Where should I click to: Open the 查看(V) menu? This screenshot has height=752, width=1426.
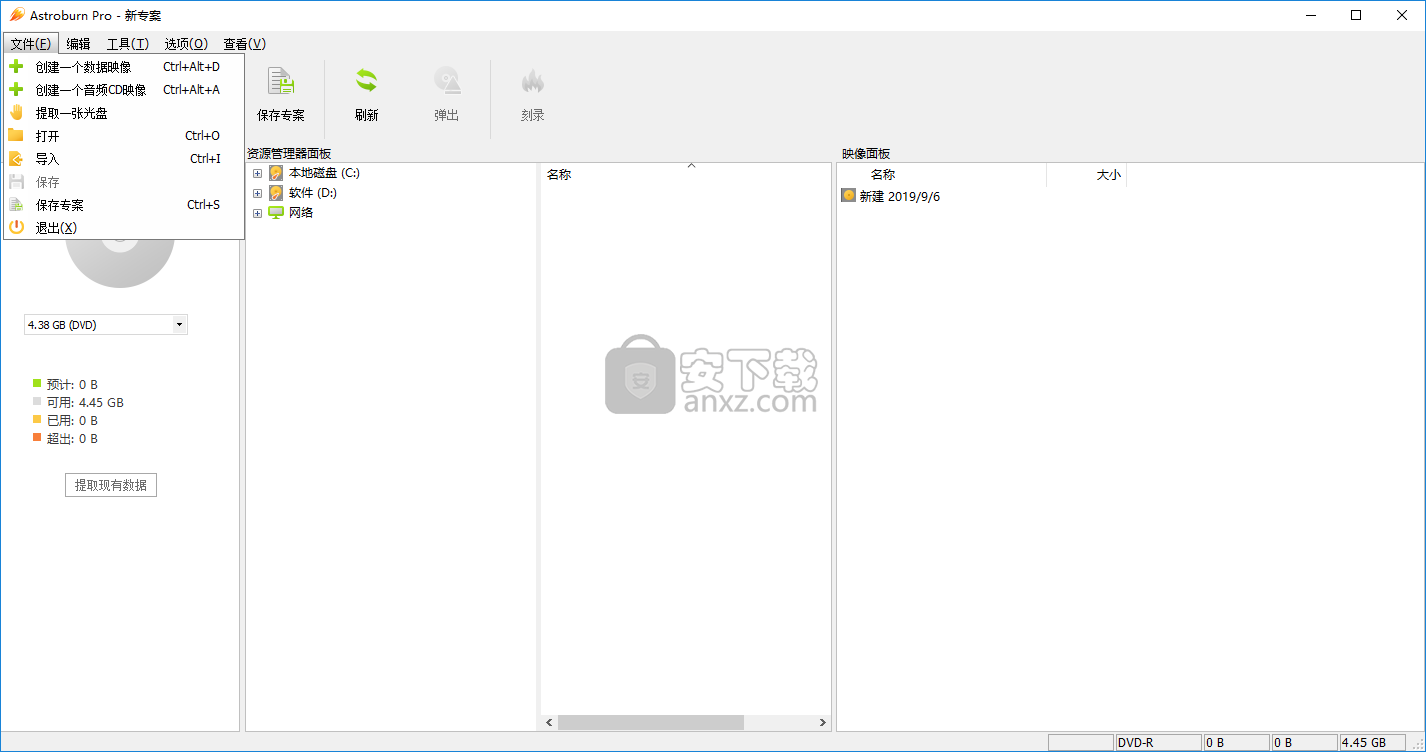pyautogui.click(x=244, y=44)
